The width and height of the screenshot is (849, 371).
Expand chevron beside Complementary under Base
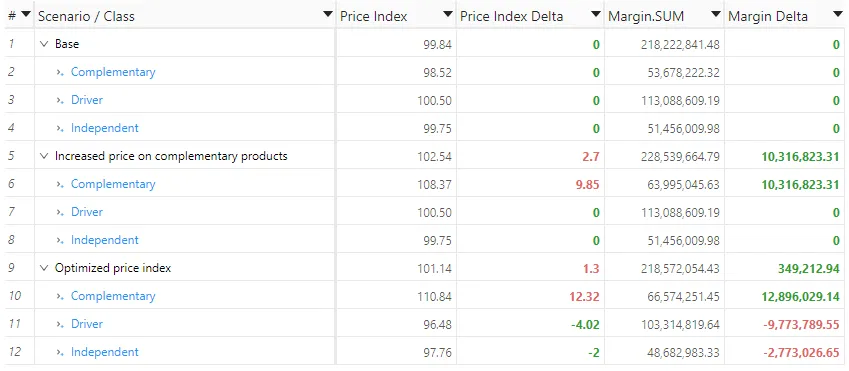coord(61,73)
